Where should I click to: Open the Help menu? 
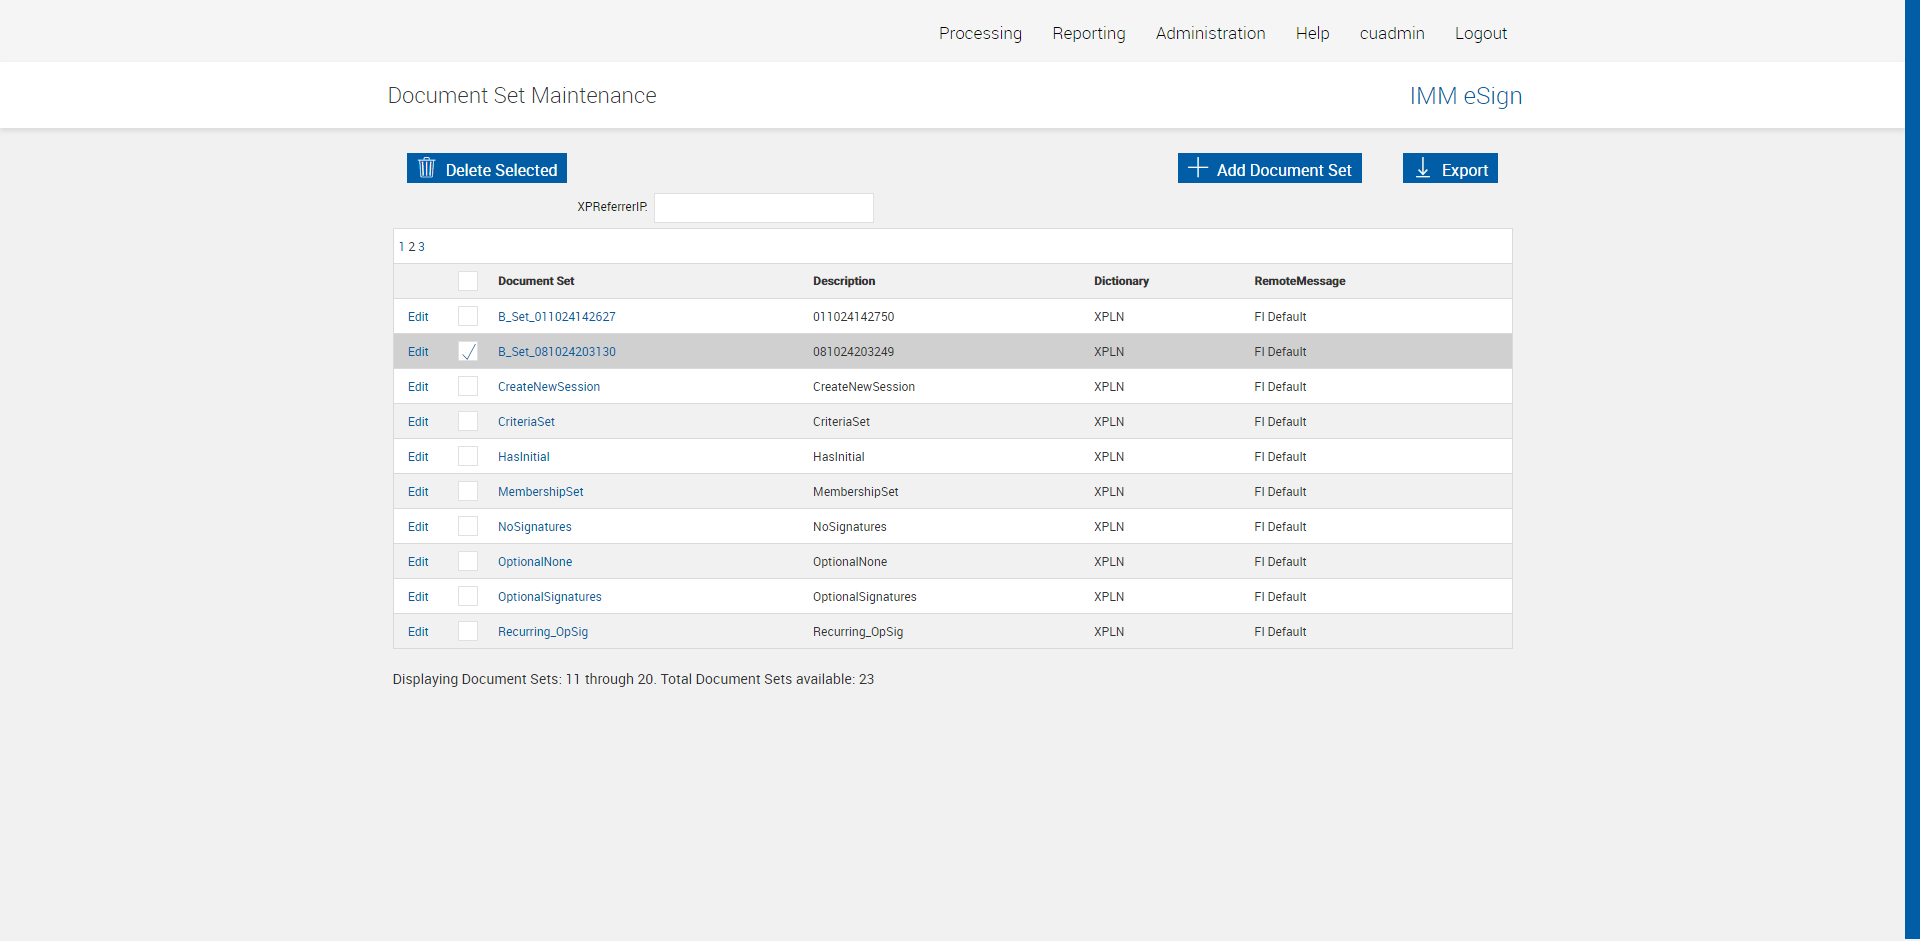point(1312,33)
